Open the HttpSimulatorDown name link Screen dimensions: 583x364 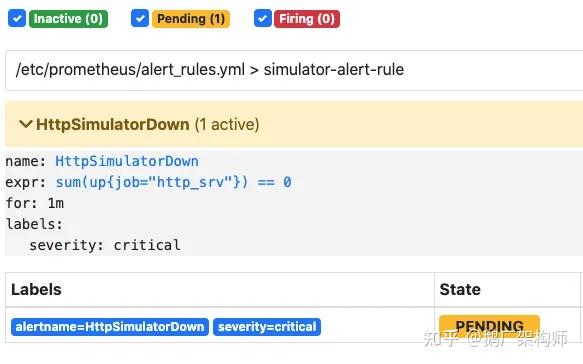[x=127, y=161]
